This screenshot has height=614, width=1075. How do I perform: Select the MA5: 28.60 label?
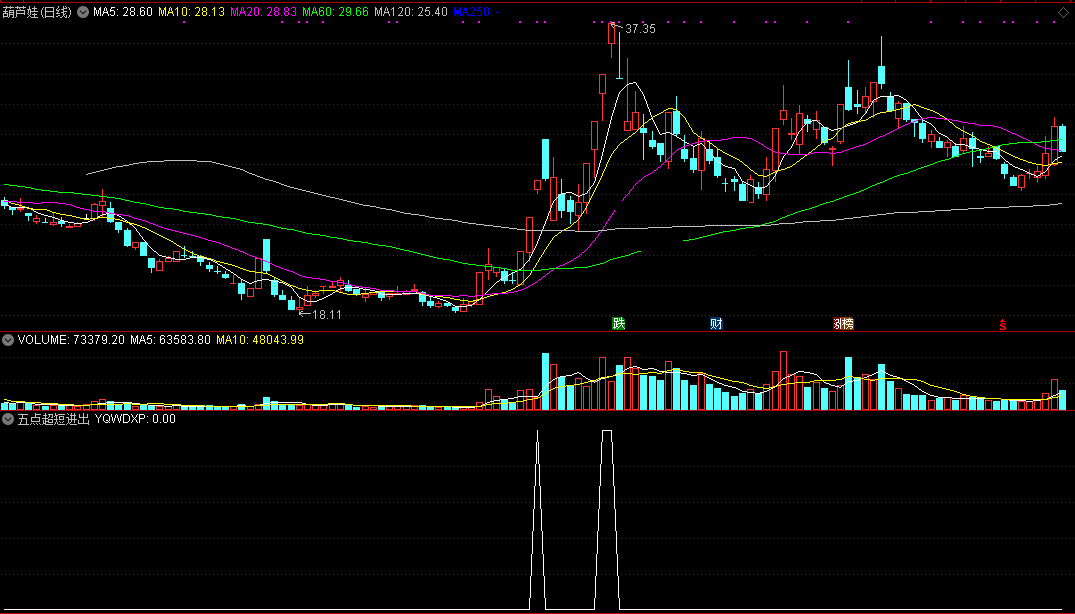pyautogui.click(x=123, y=12)
